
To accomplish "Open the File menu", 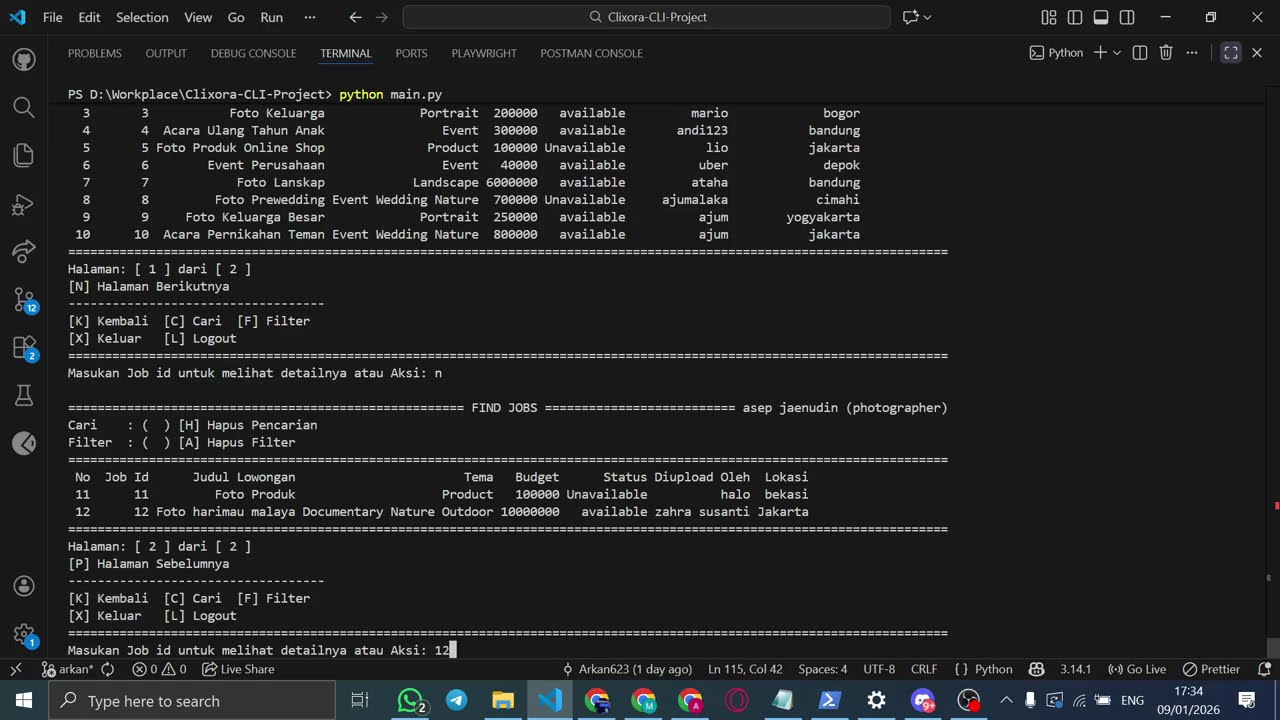I will pyautogui.click(x=53, y=17).
